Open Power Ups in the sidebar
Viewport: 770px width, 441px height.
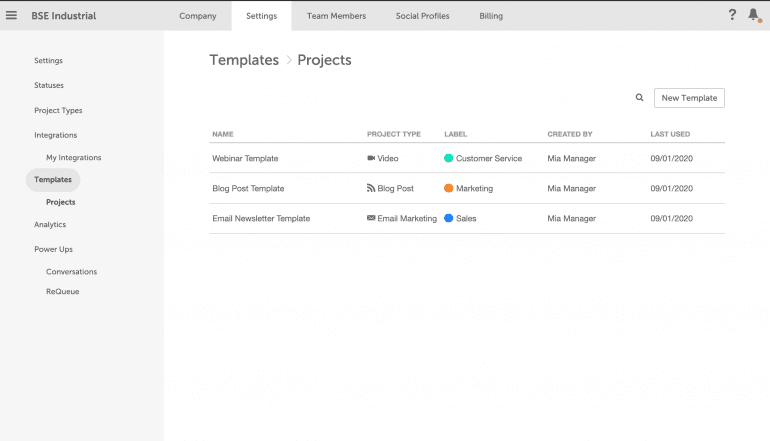pos(53,249)
